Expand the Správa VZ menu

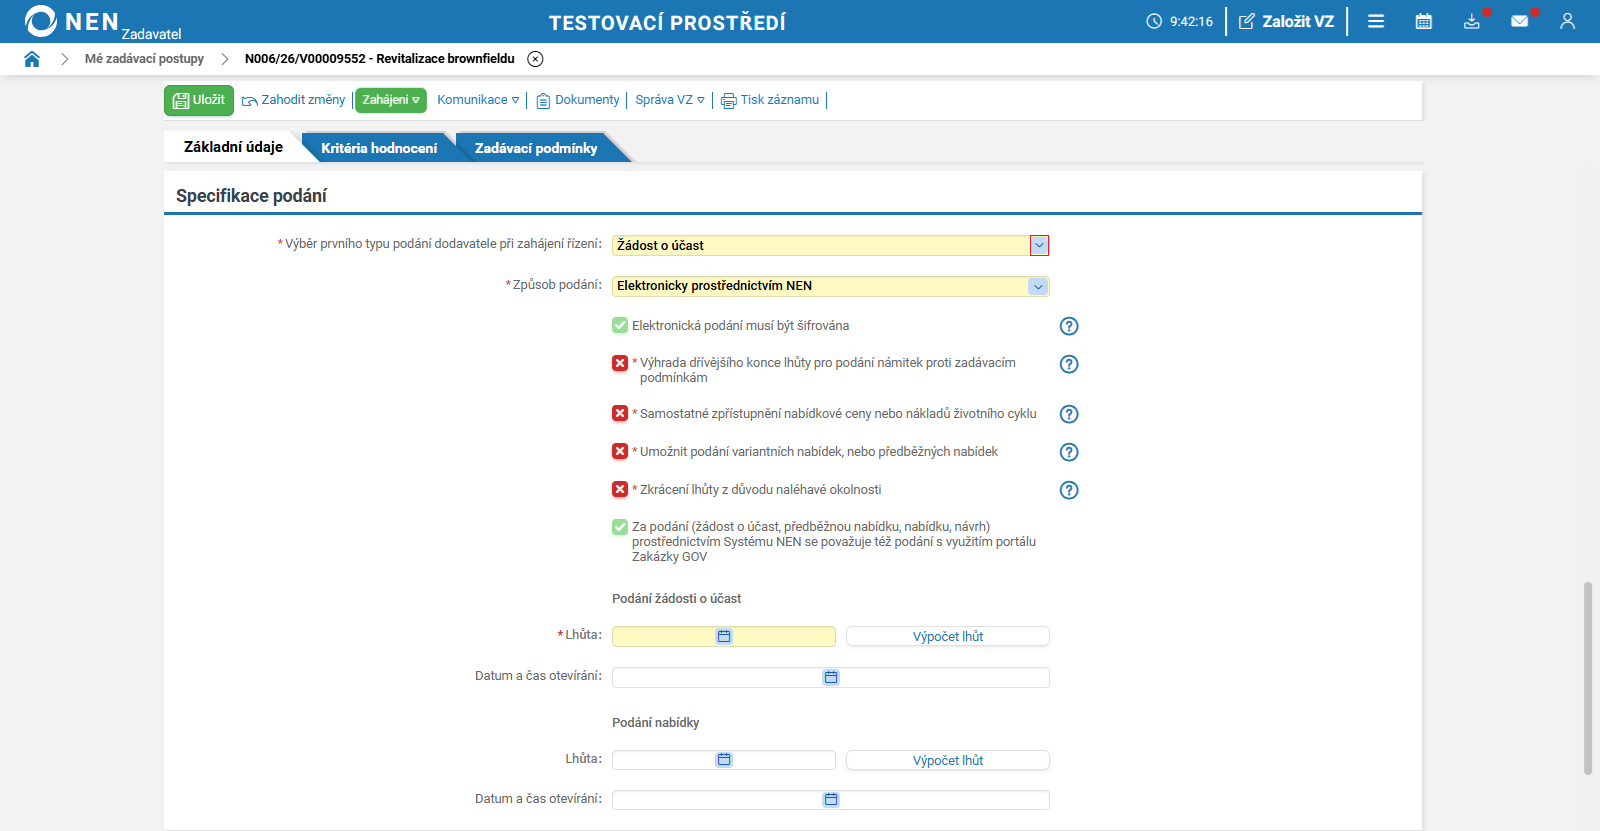pyautogui.click(x=670, y=100)
